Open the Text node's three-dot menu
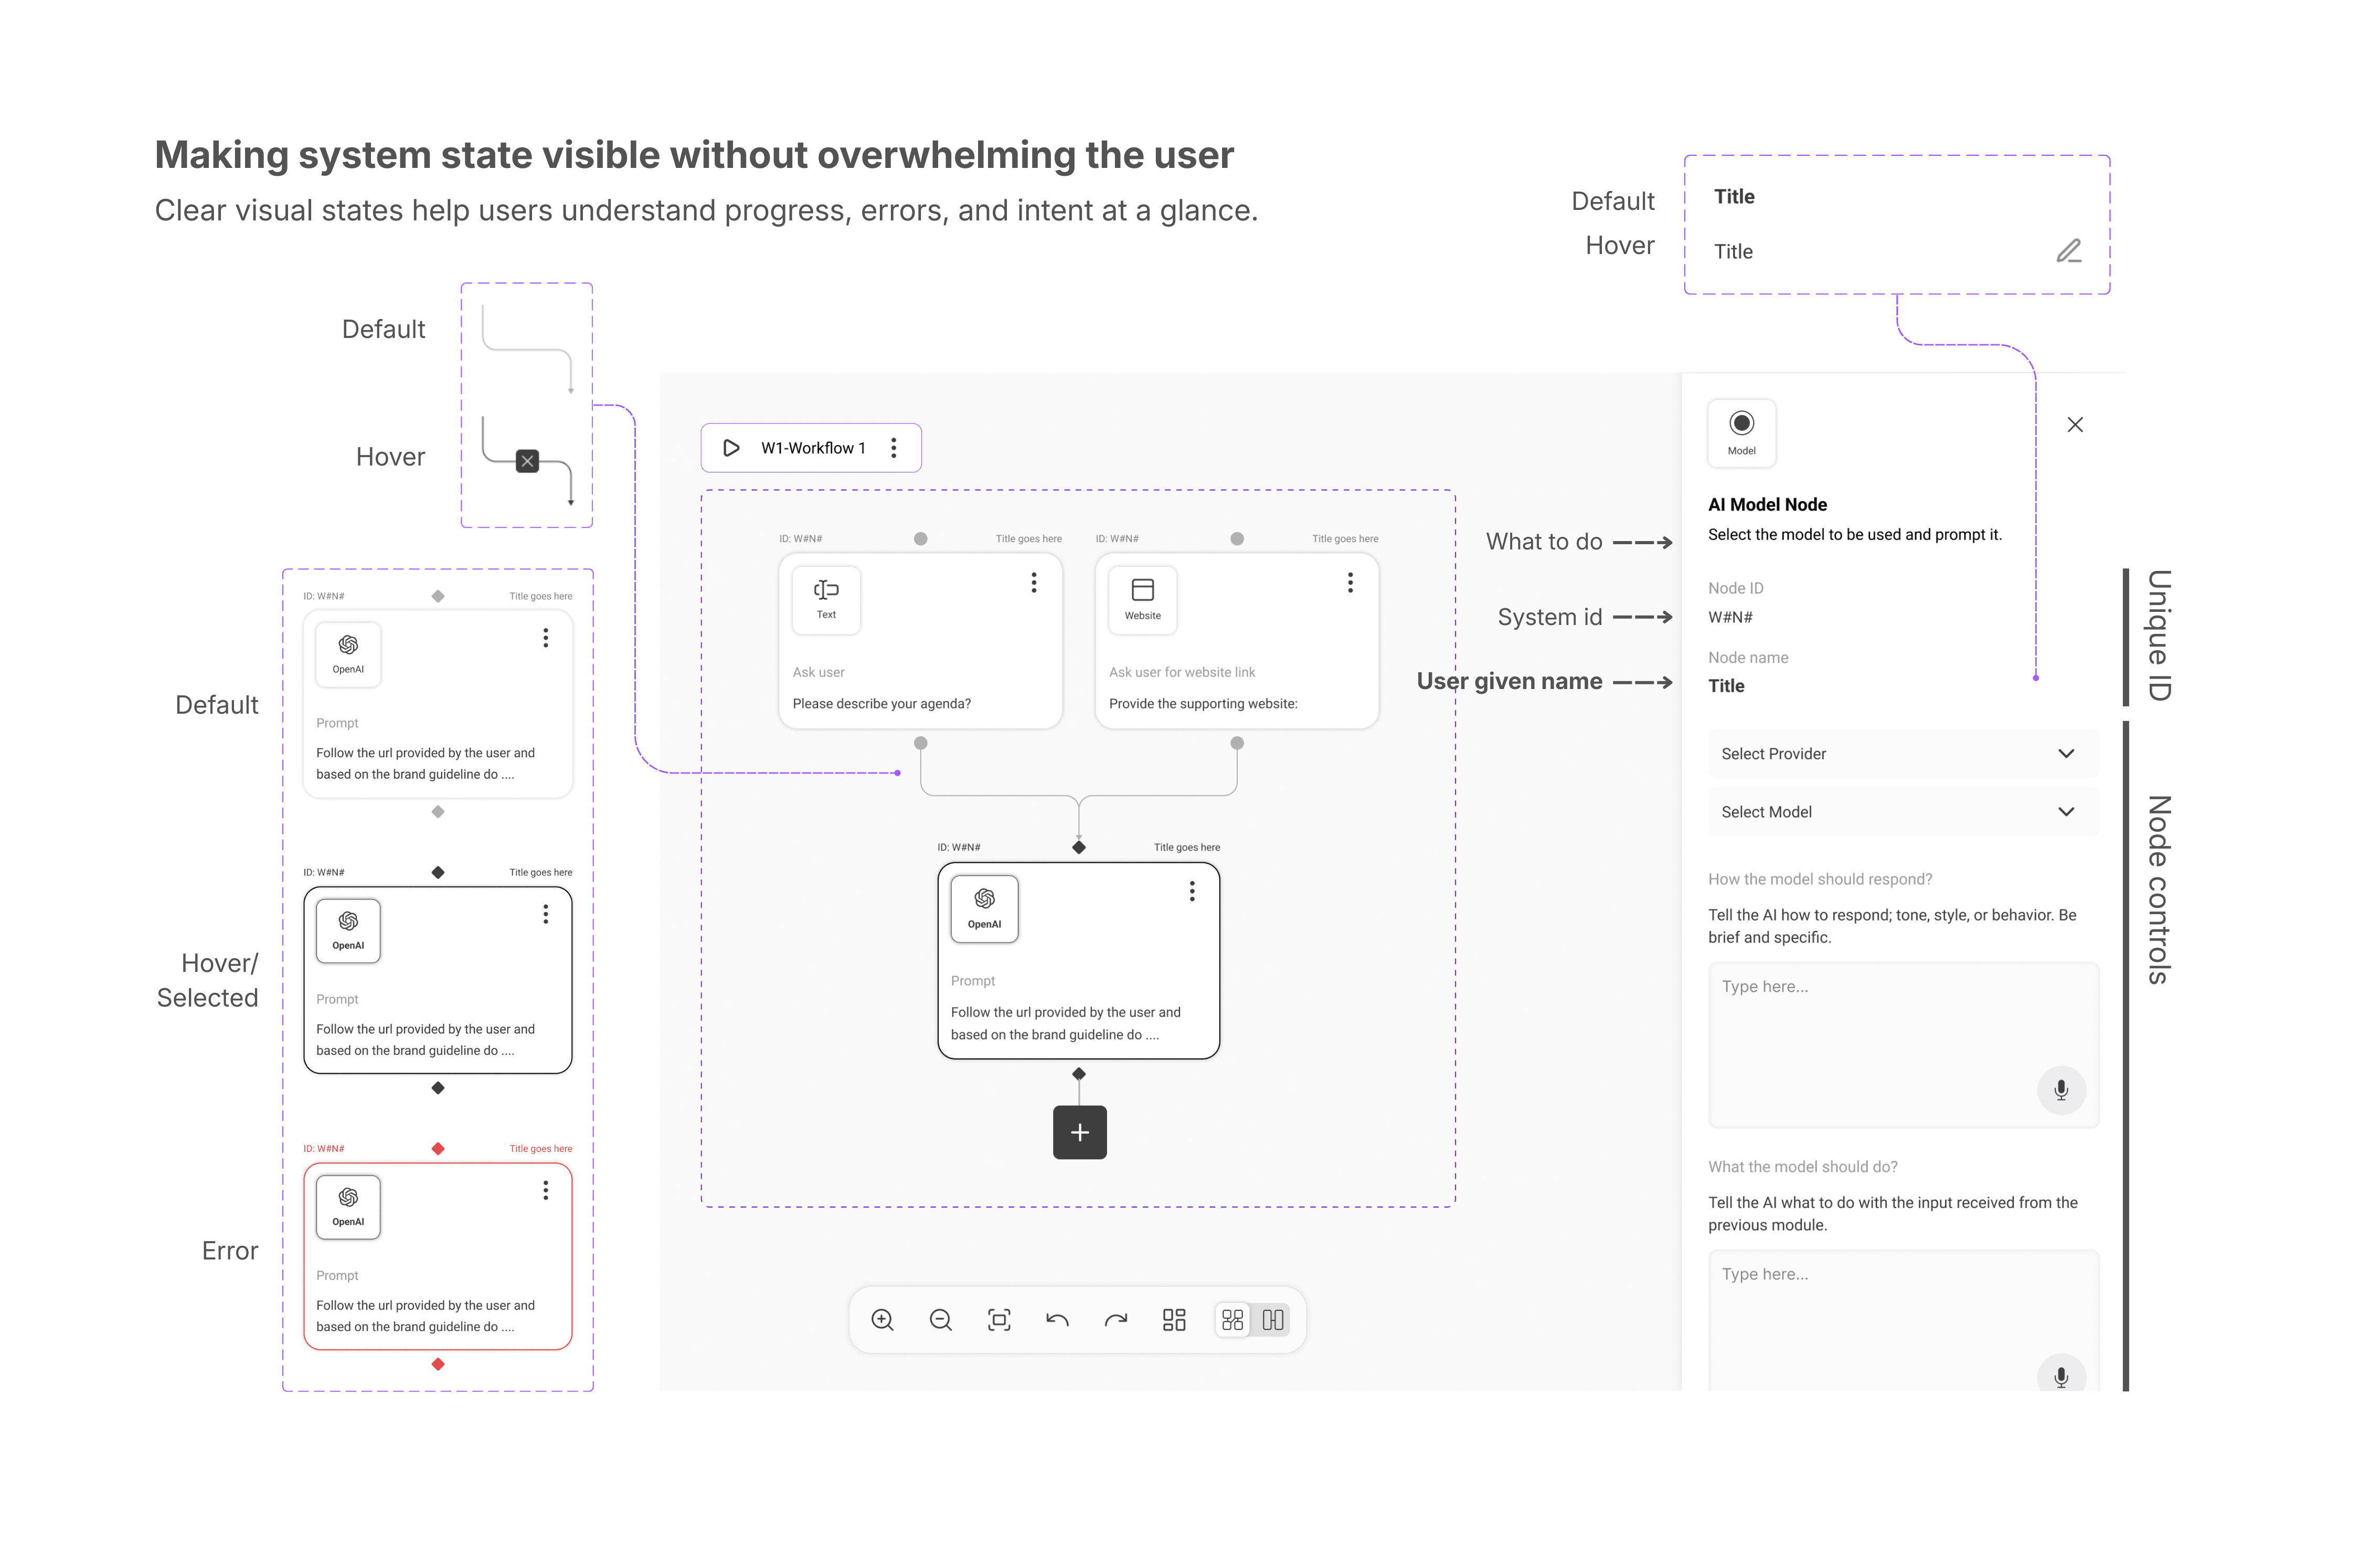Viewport: 2380px width, 1546px height. pos(1034,583)
